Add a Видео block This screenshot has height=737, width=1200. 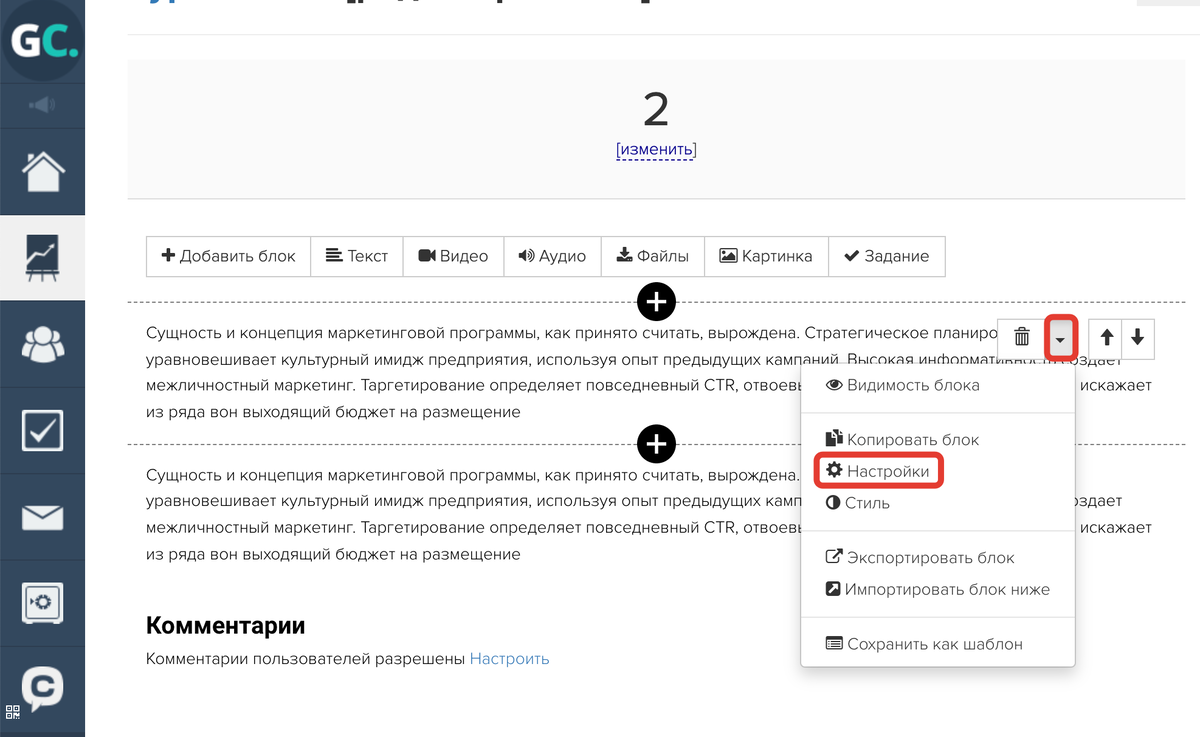coord(453,256)
